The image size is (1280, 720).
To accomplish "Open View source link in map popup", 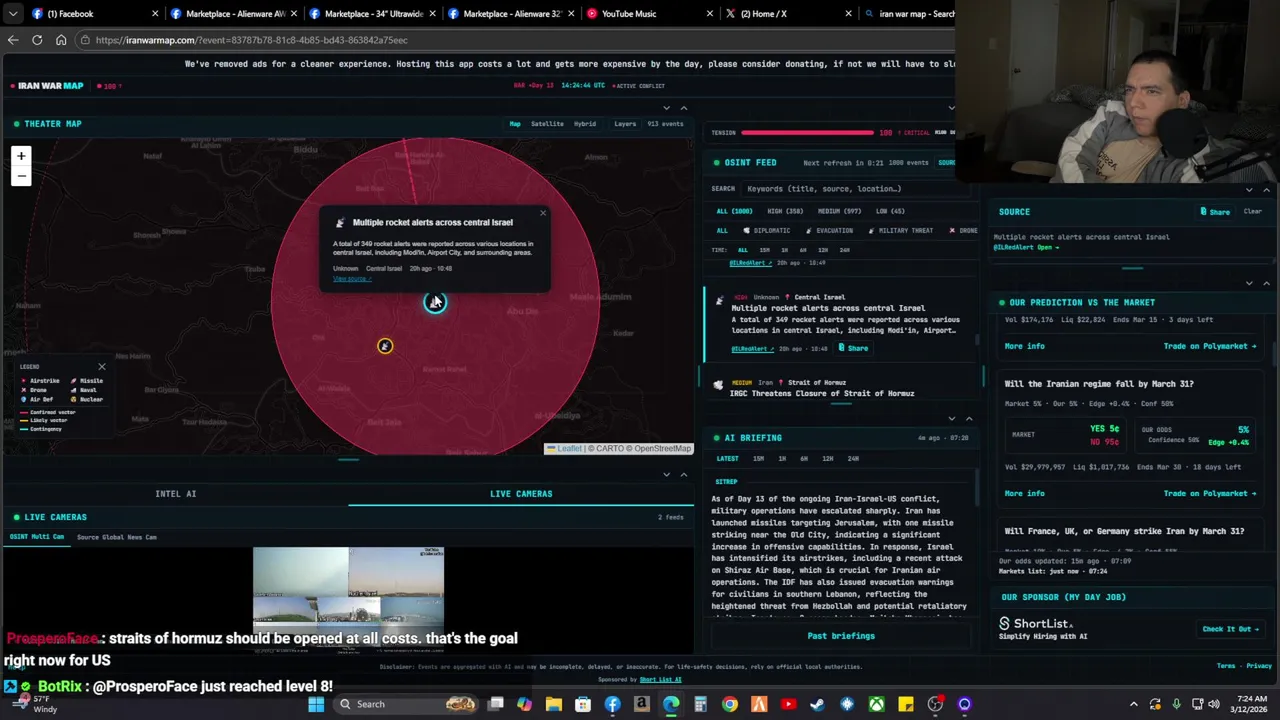I will pos(351,279).
